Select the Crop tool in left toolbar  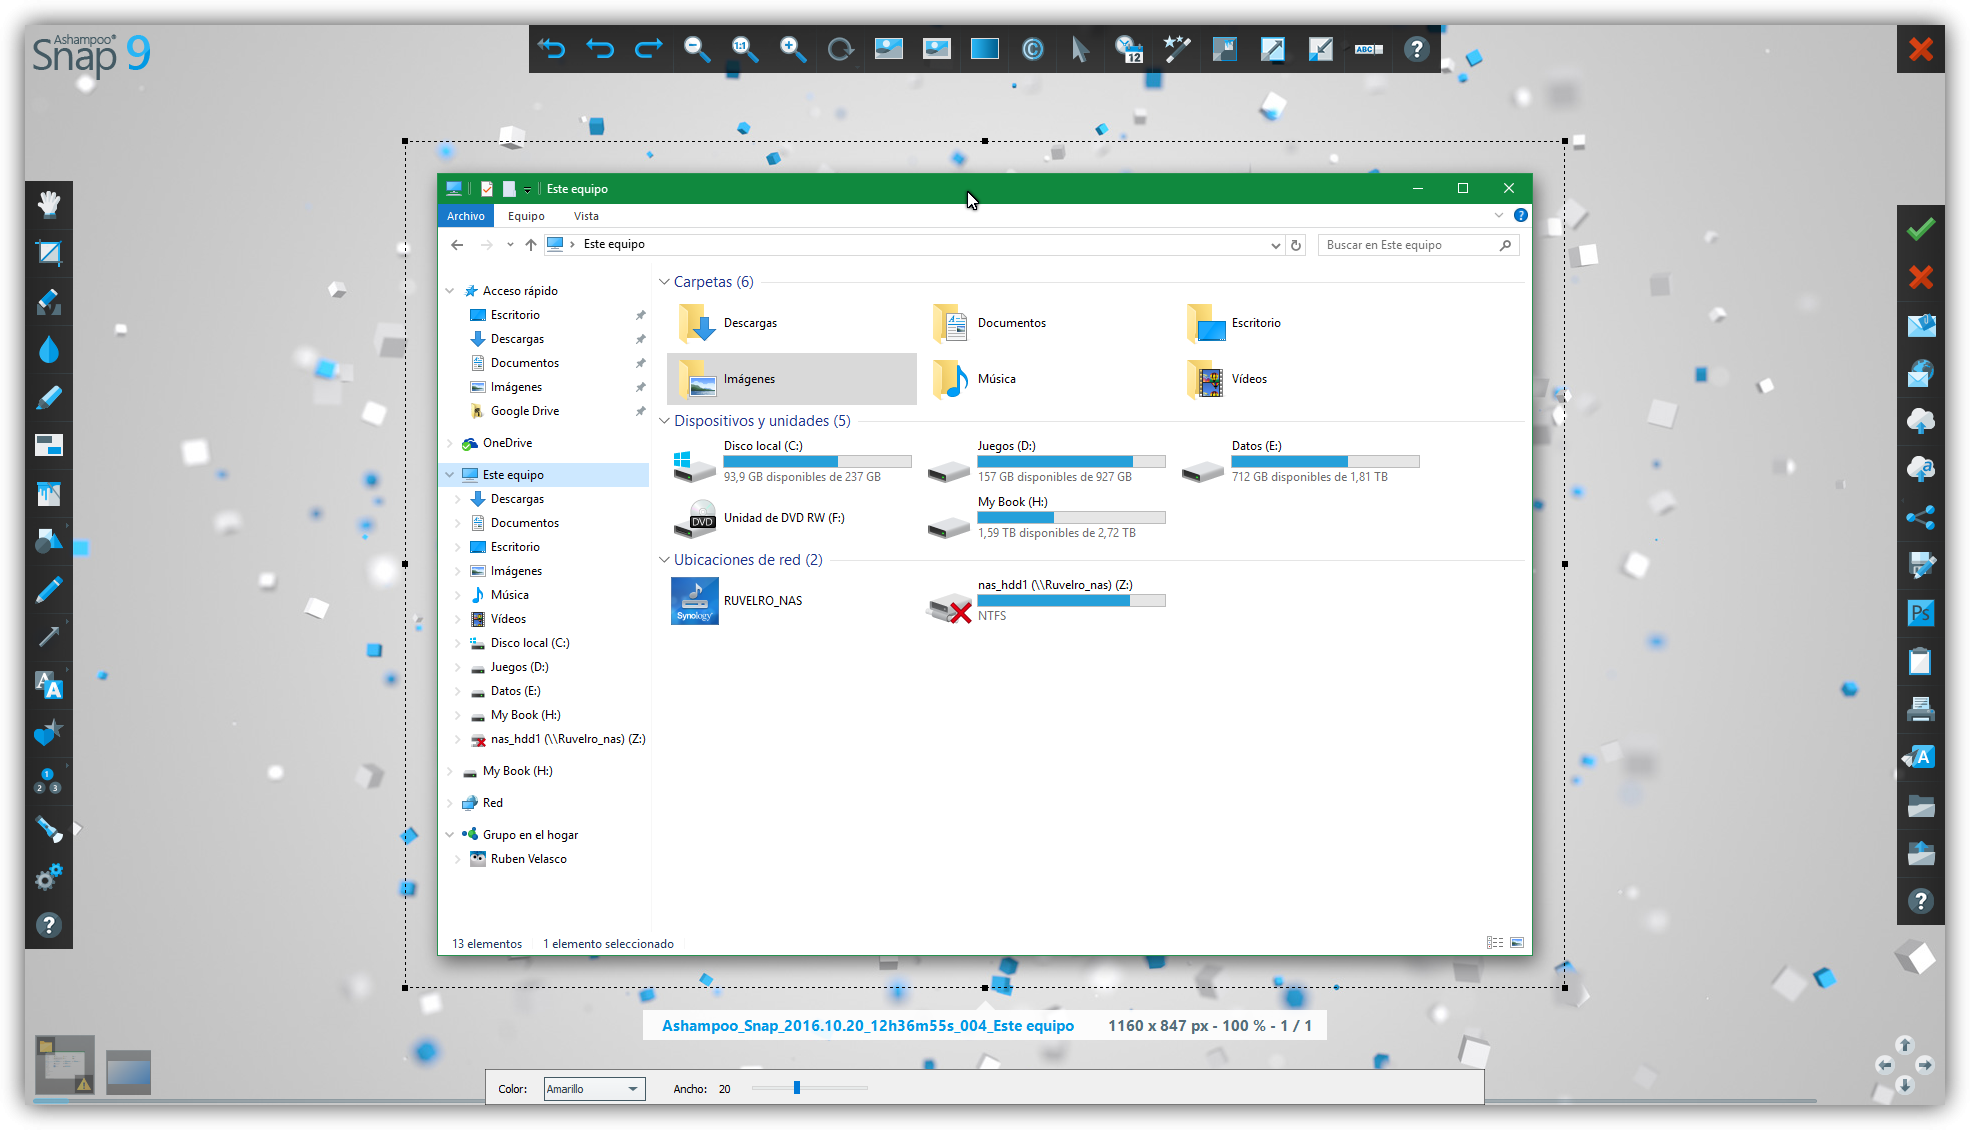click(x=48, y=253)
